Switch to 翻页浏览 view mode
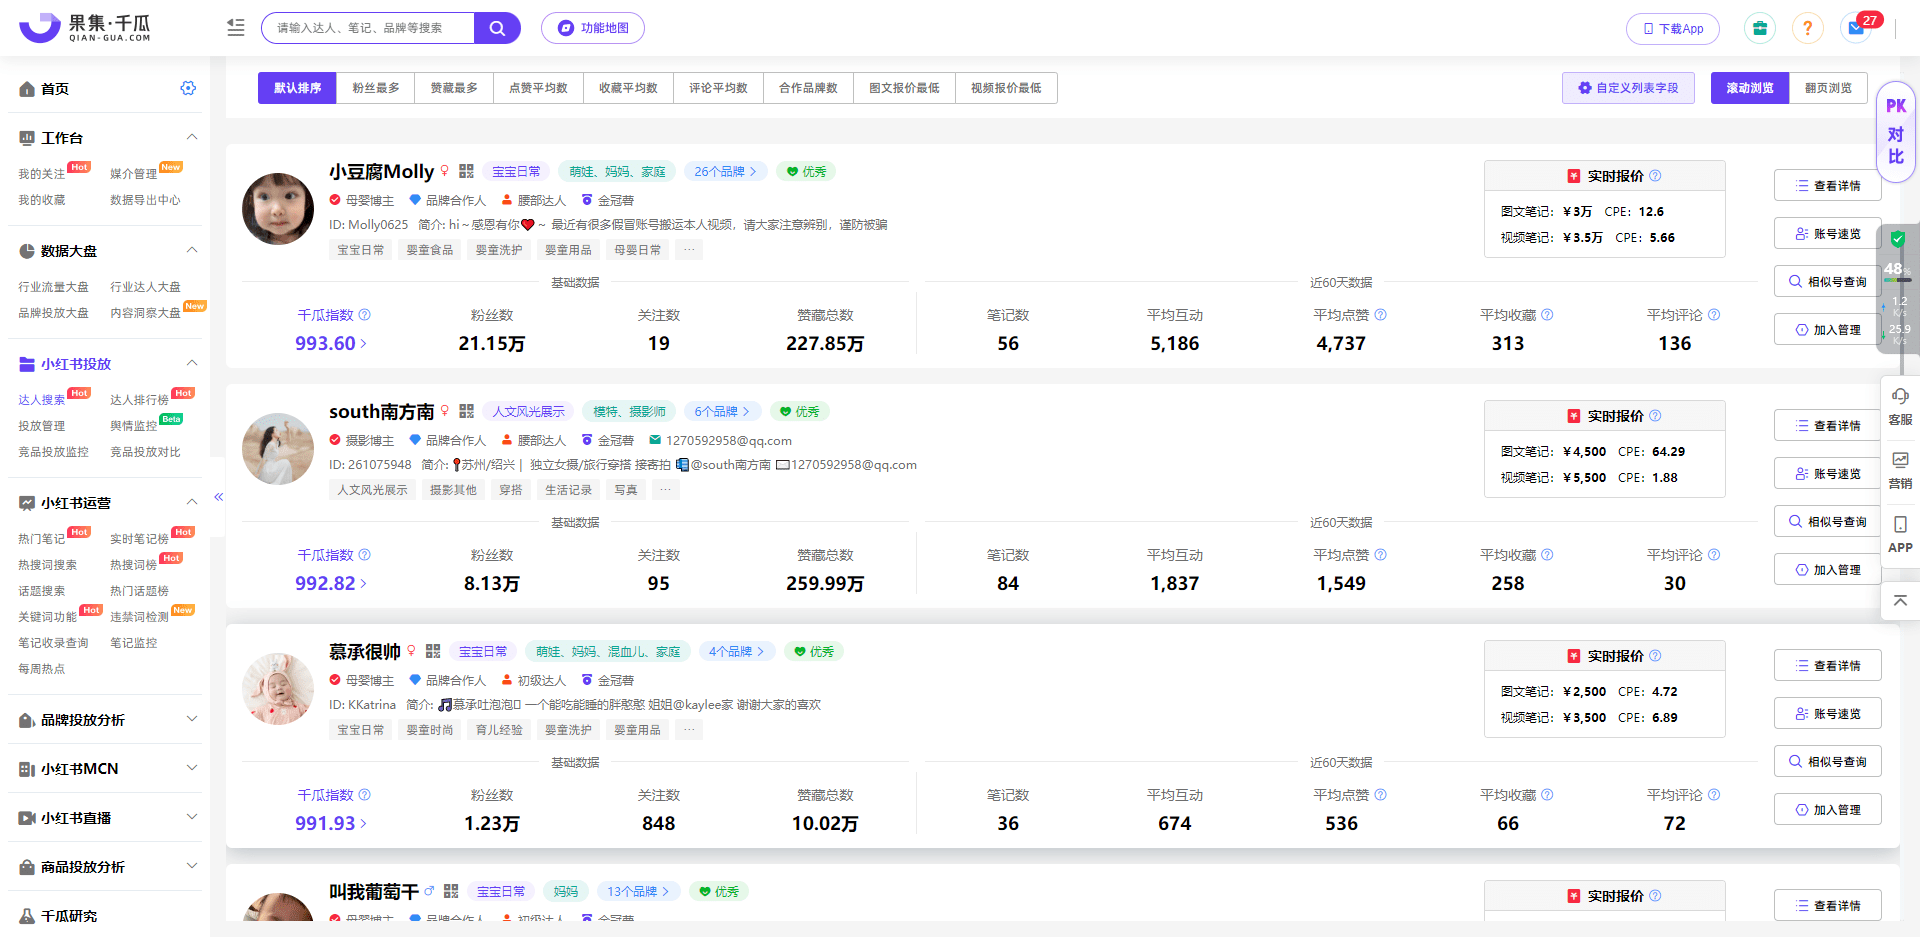Viewport: 1920px width, 937px height. [1828, 88]
